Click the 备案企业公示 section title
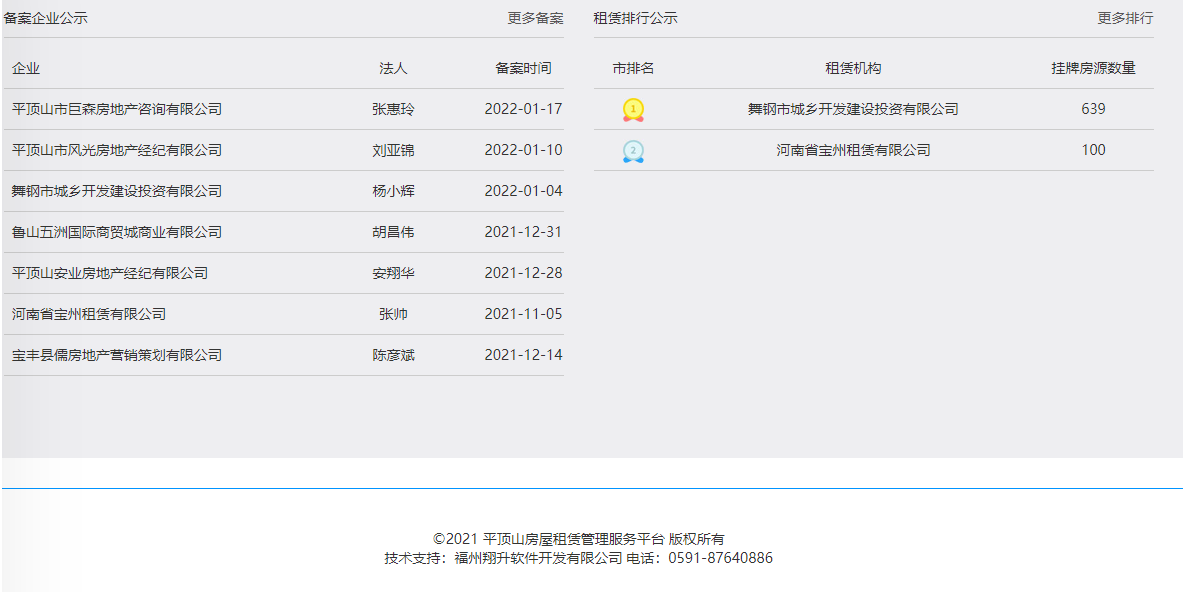 click(x=46, y=18)
